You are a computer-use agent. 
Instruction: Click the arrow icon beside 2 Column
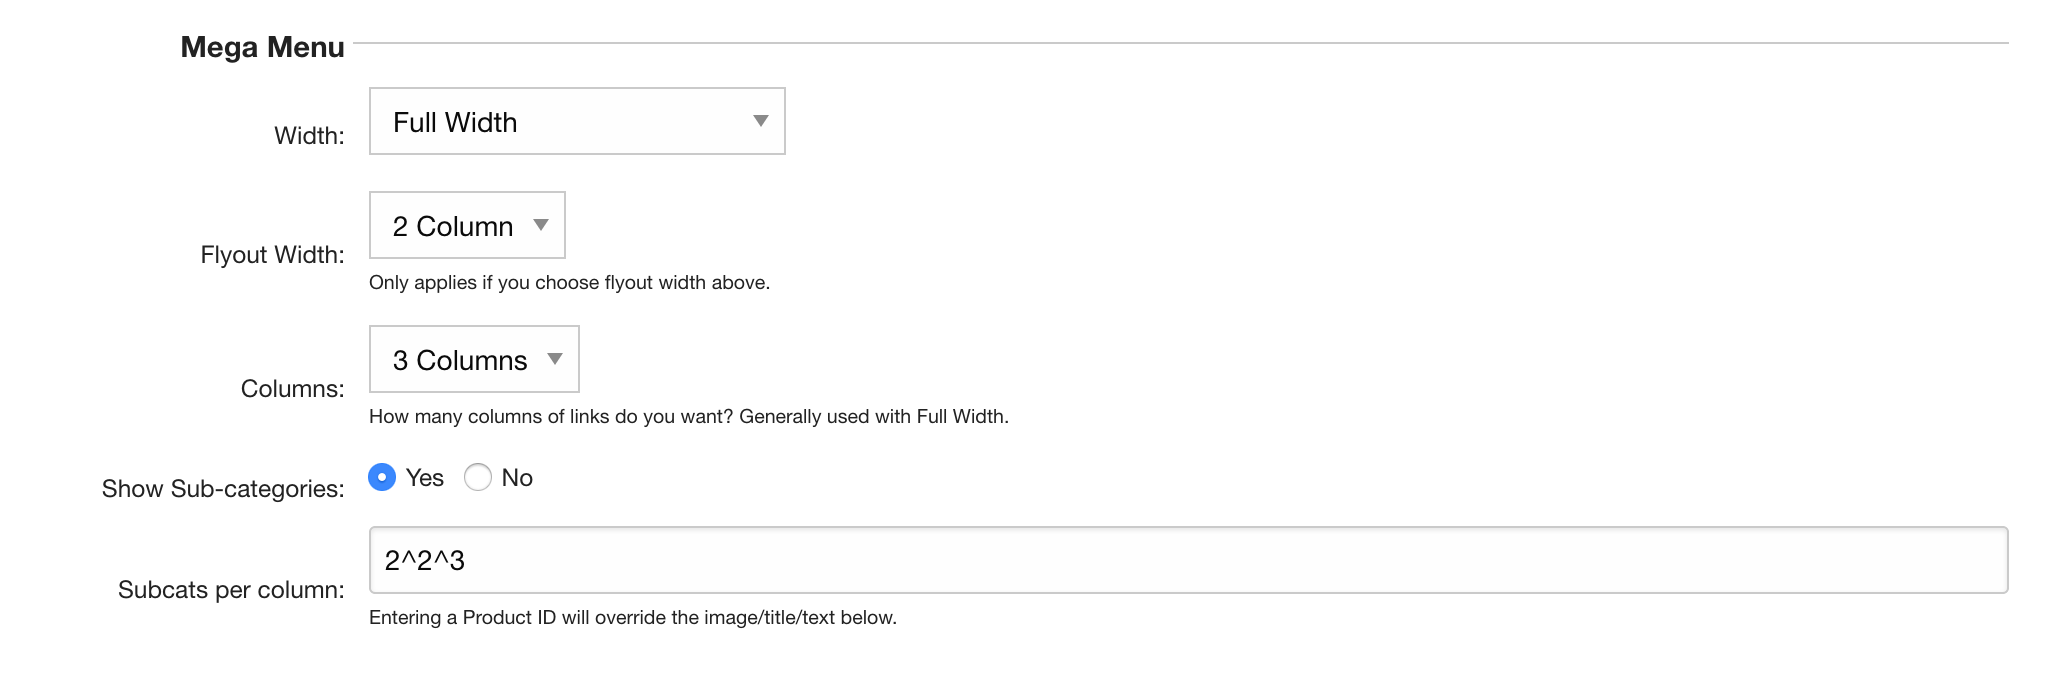(541, 225)
